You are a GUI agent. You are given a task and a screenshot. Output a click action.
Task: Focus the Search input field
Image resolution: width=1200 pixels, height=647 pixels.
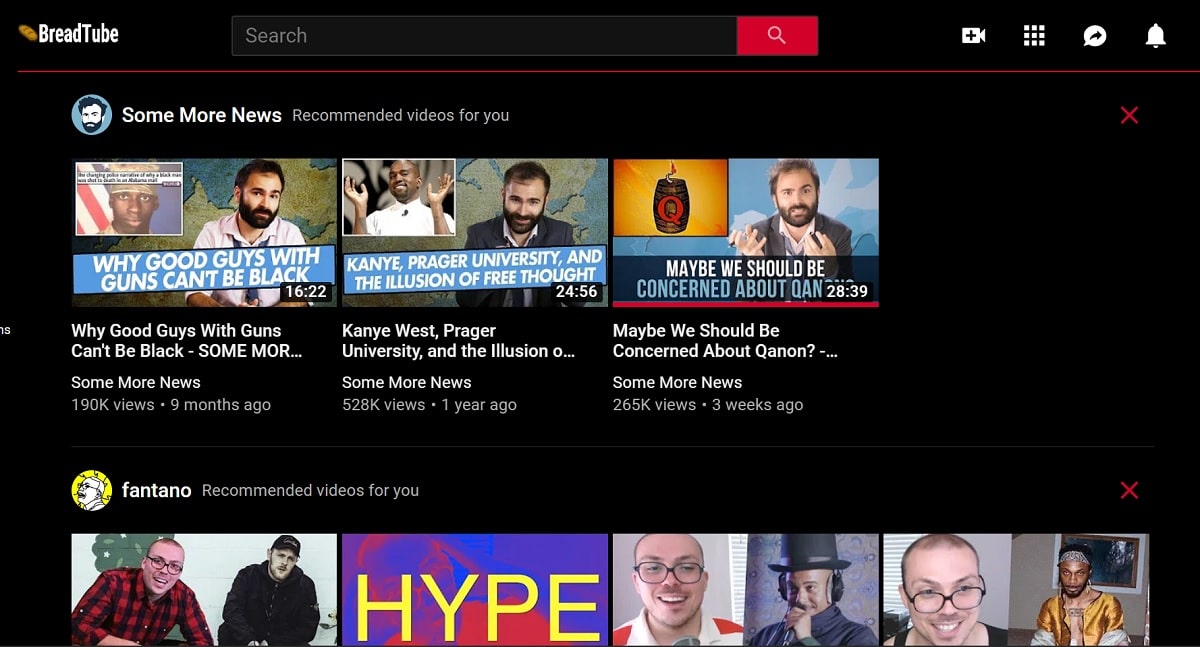[484, 35]
